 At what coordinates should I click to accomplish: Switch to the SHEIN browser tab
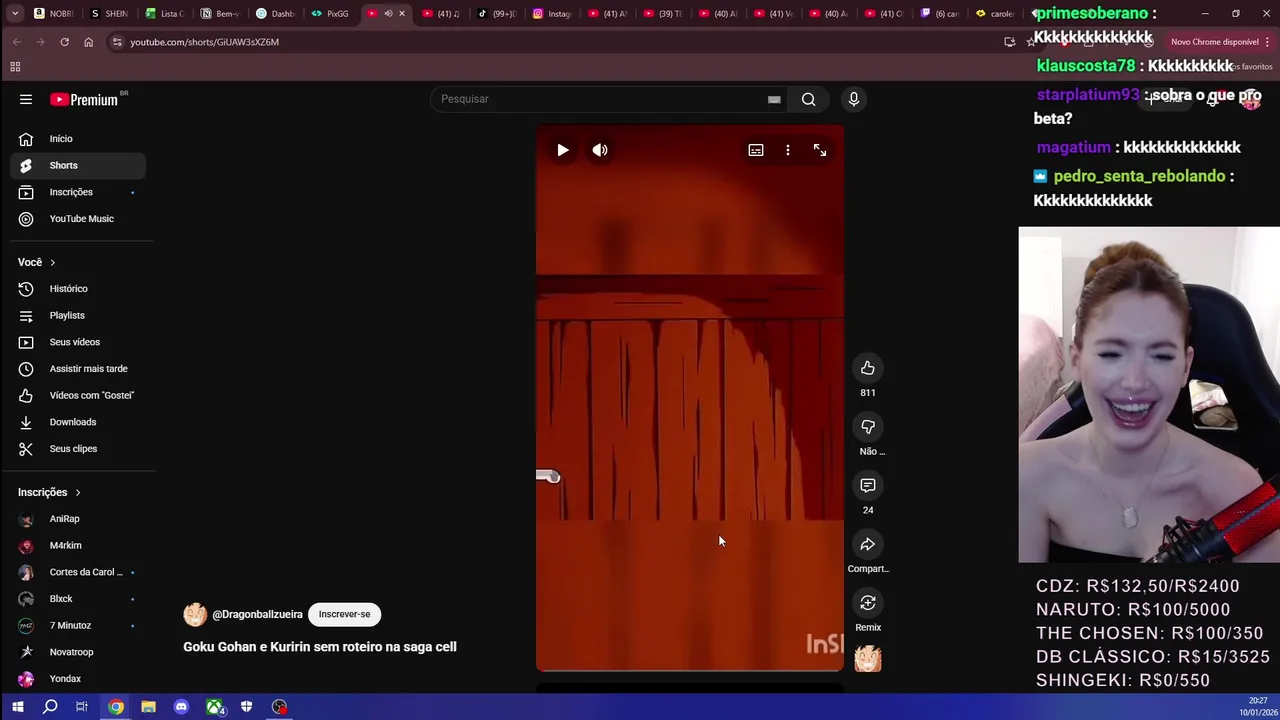coord(110,14)
